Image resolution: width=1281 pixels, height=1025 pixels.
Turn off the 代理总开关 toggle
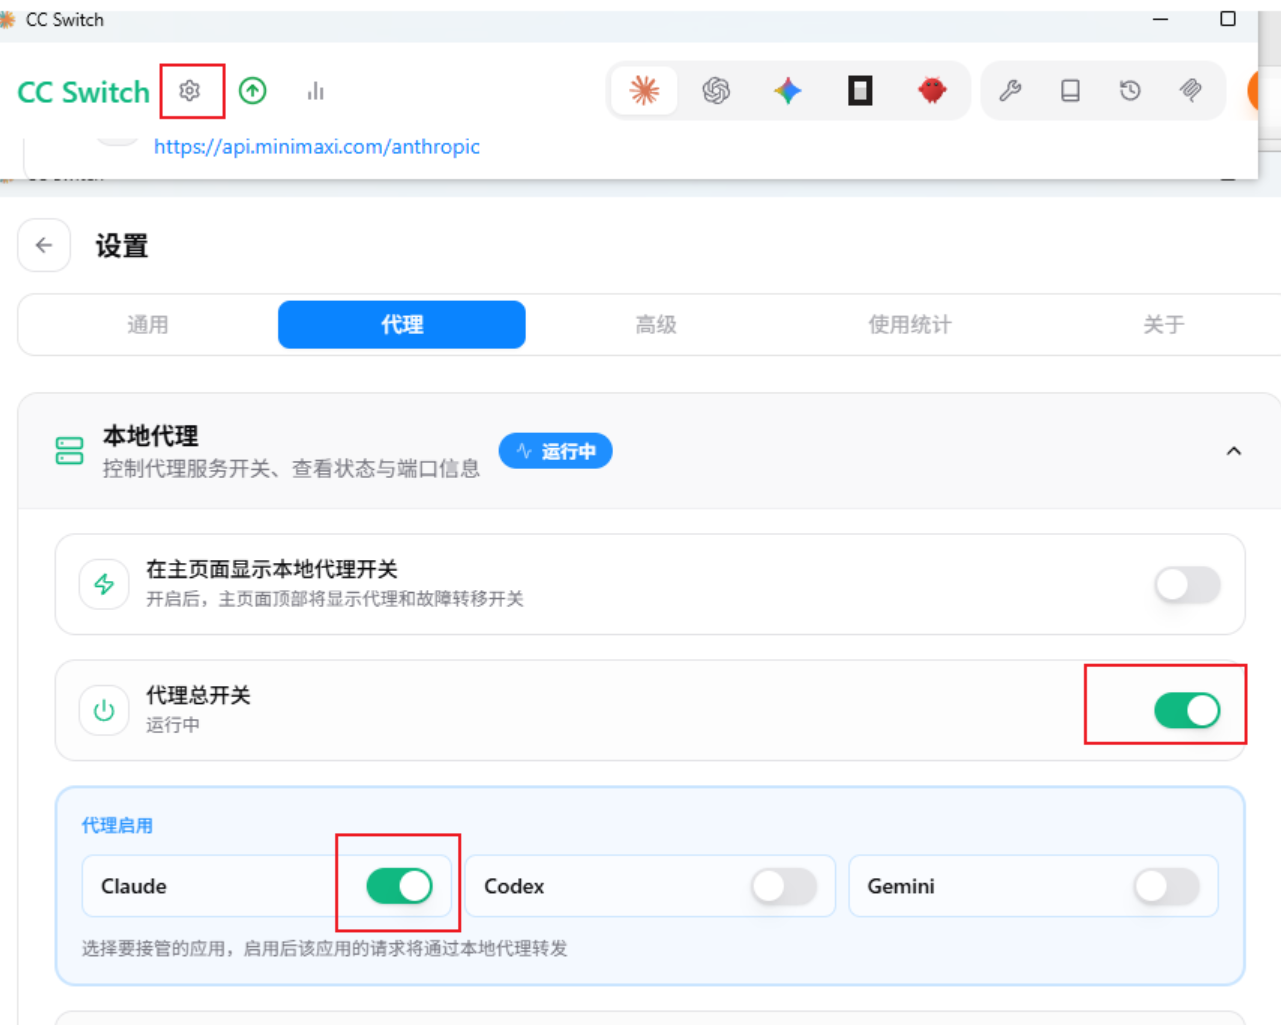coord(1188,711)
